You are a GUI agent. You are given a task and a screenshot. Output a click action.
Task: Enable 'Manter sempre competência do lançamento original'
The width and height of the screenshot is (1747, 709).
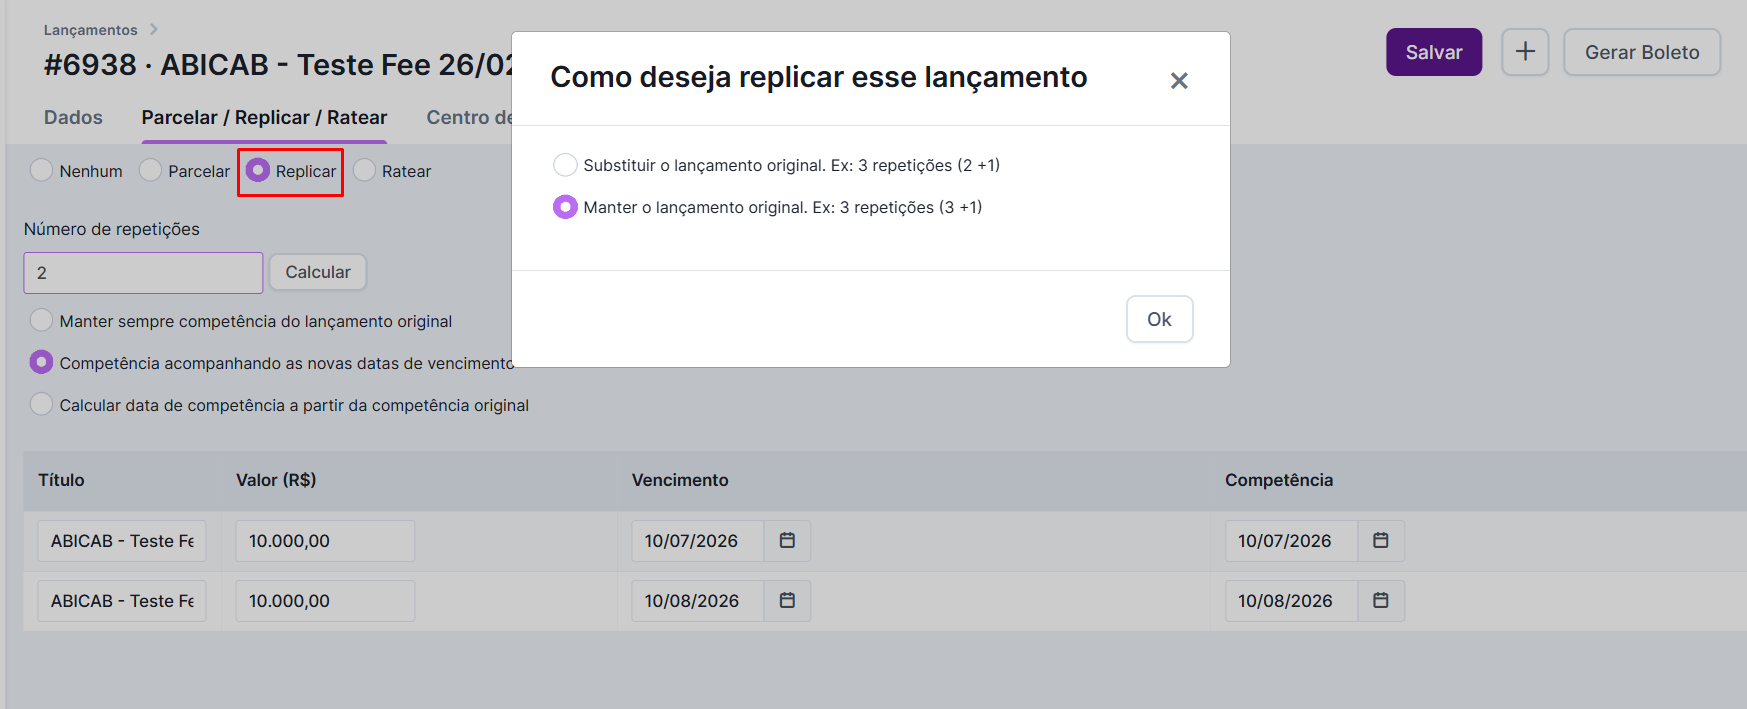pos(41,321)
